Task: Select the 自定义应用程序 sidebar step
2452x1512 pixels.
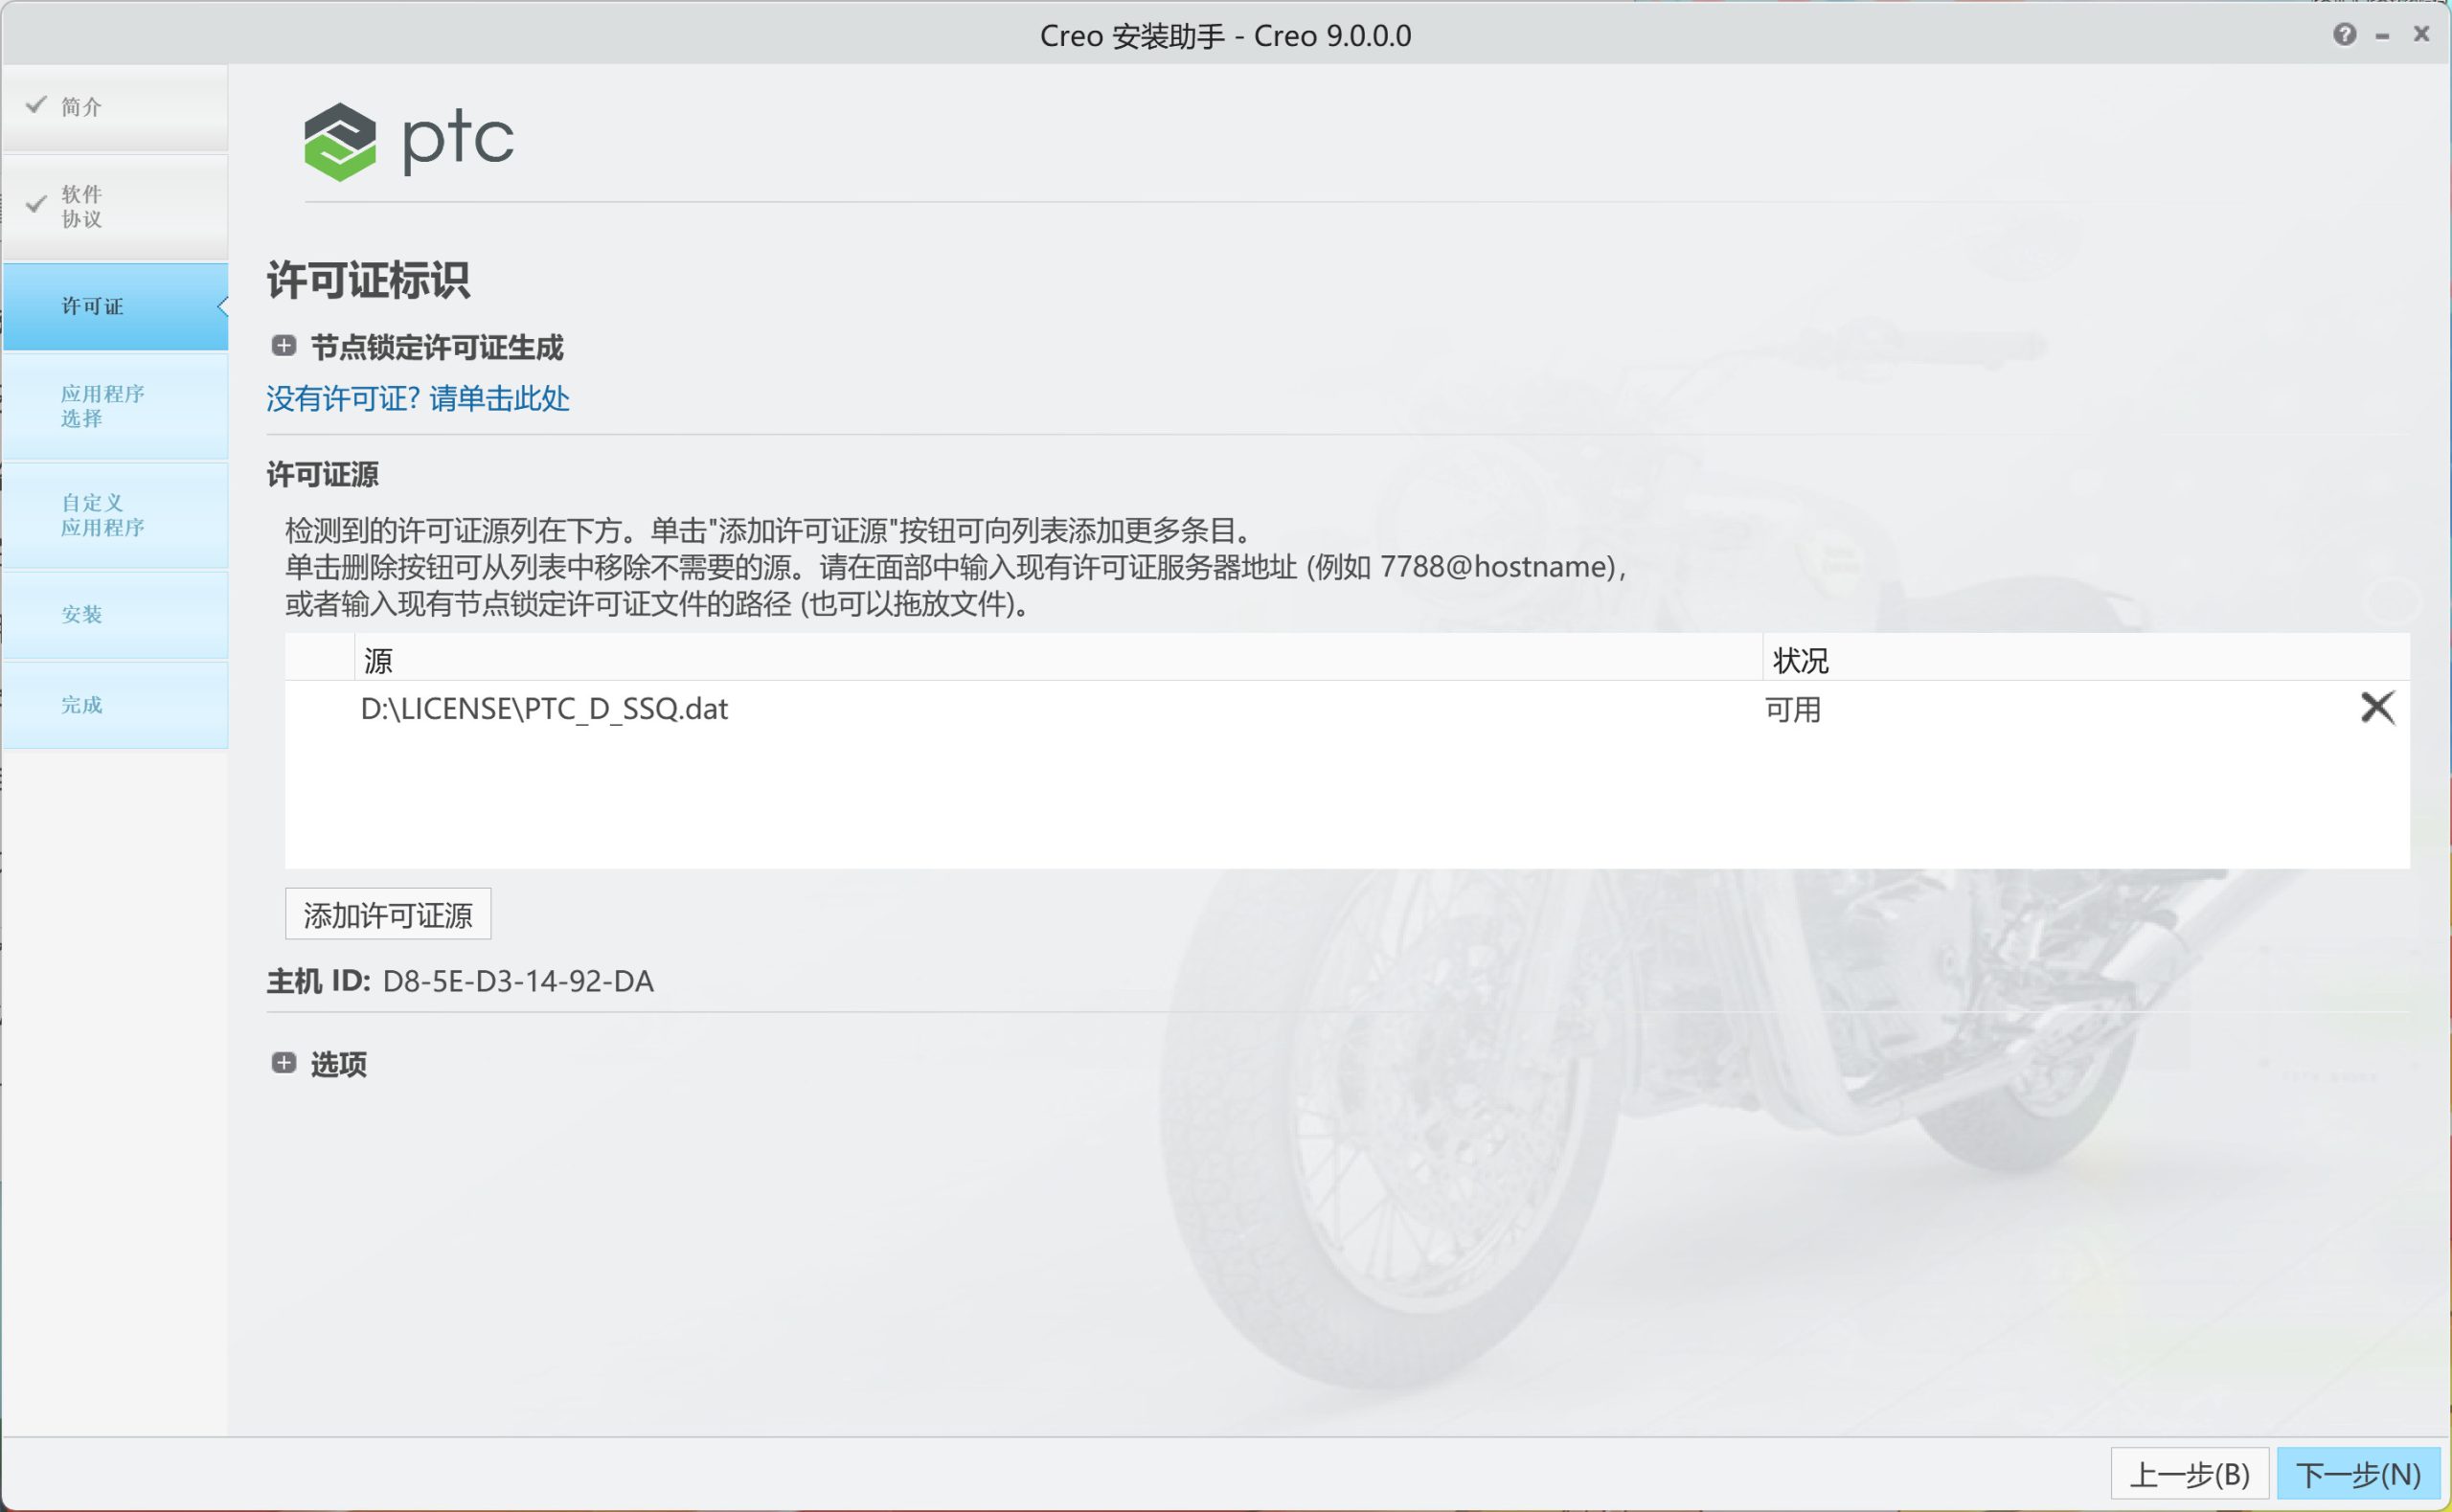Action: (x=102, y=515)
